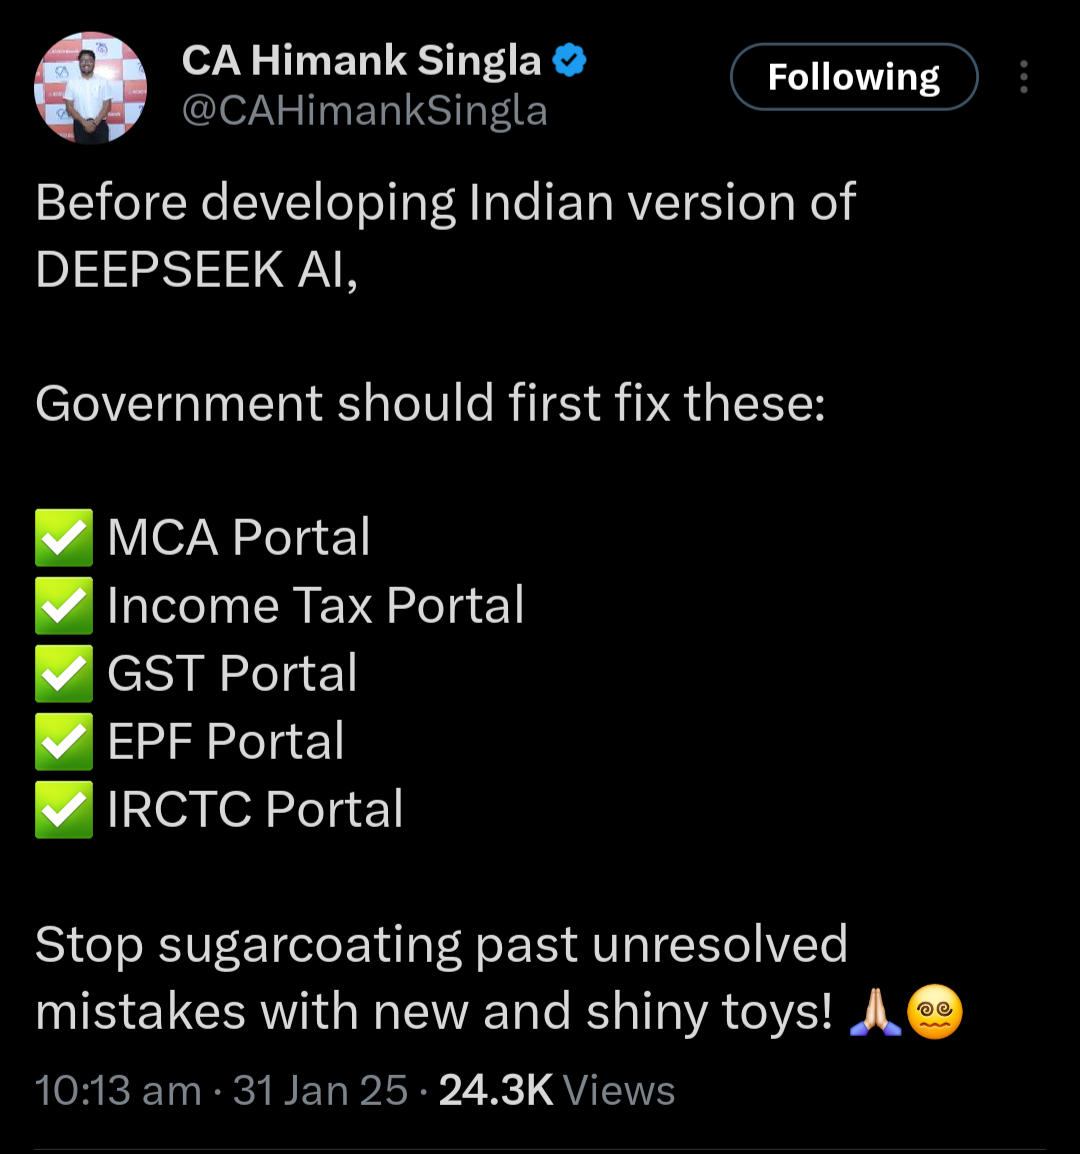Click the DEEPSEEK AI text
Screen dimensions: 1080x1154
196,270
